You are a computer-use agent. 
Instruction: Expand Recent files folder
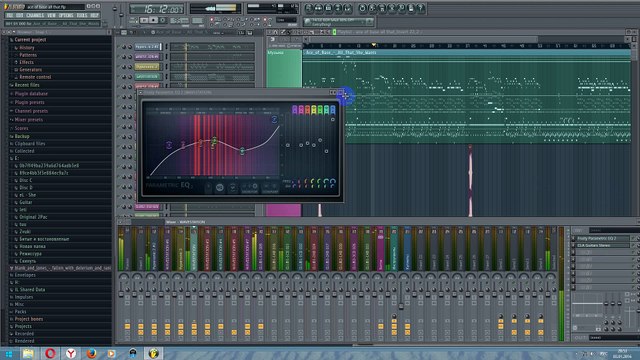click(27, 85)
